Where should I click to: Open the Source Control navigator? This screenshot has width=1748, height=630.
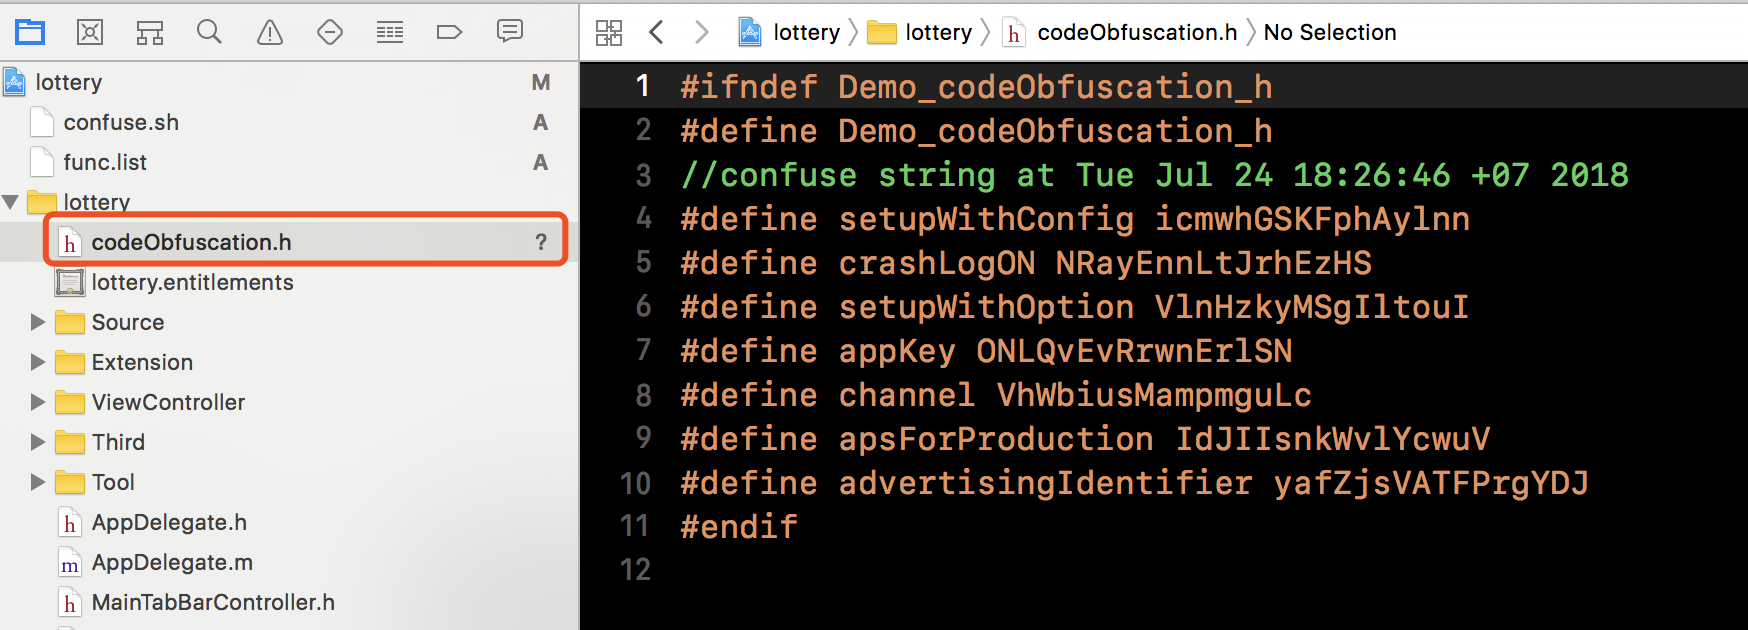(x=90, y=32)
